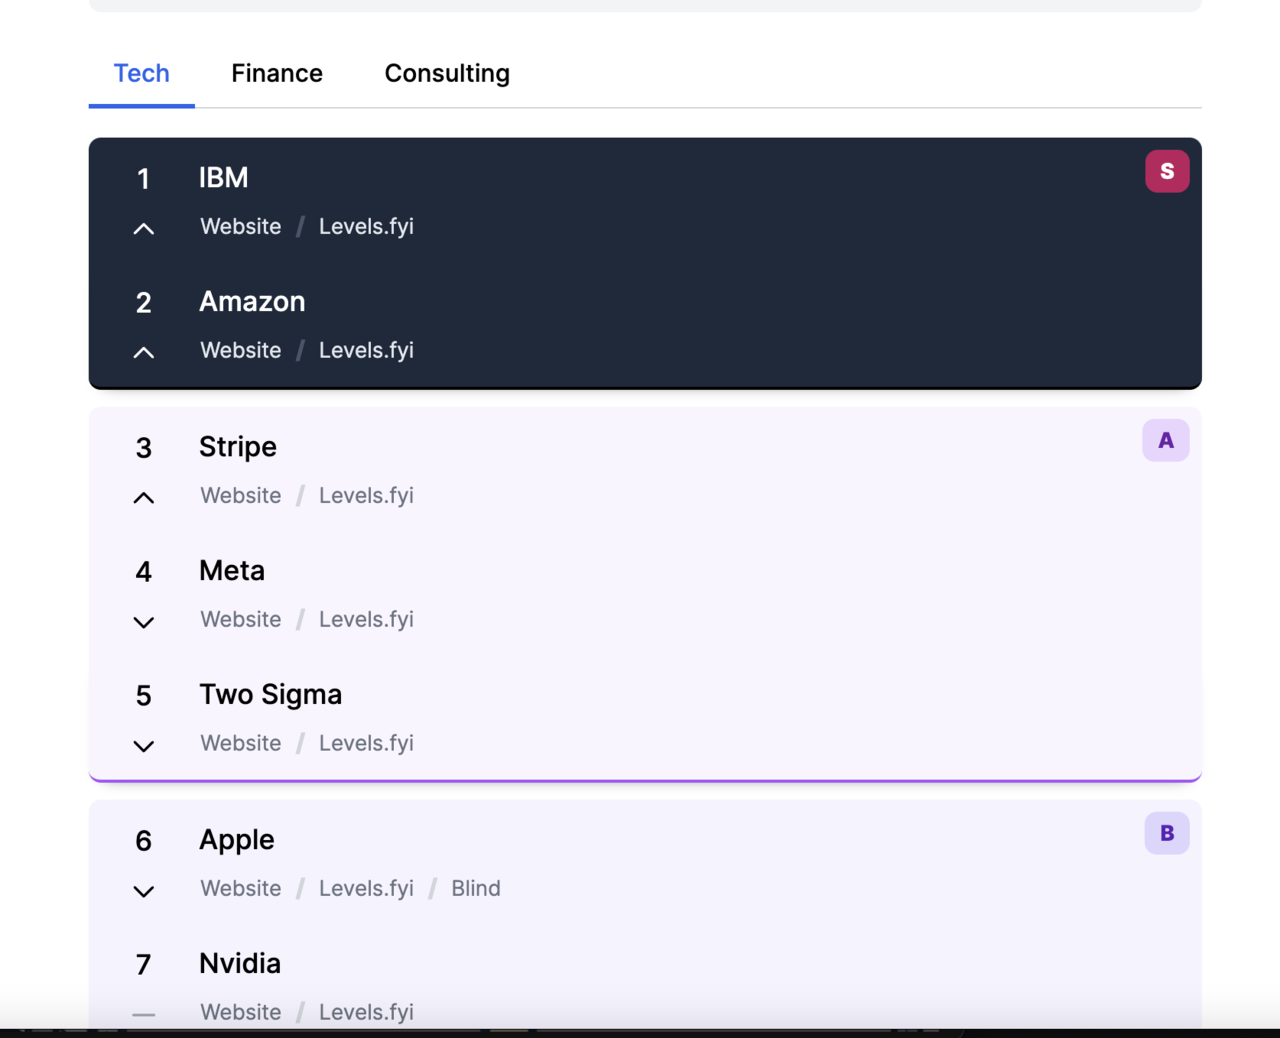This screenshot has height=1038, width=1280.
Task: Click the unchanged dash icon under Nvidia rank
Action: coord(144,1014)
